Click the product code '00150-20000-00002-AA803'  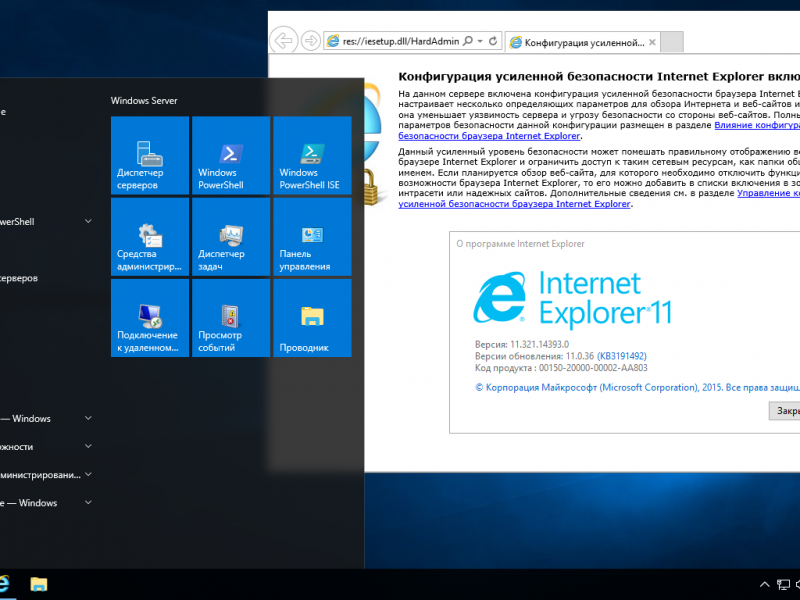point(593,368)
